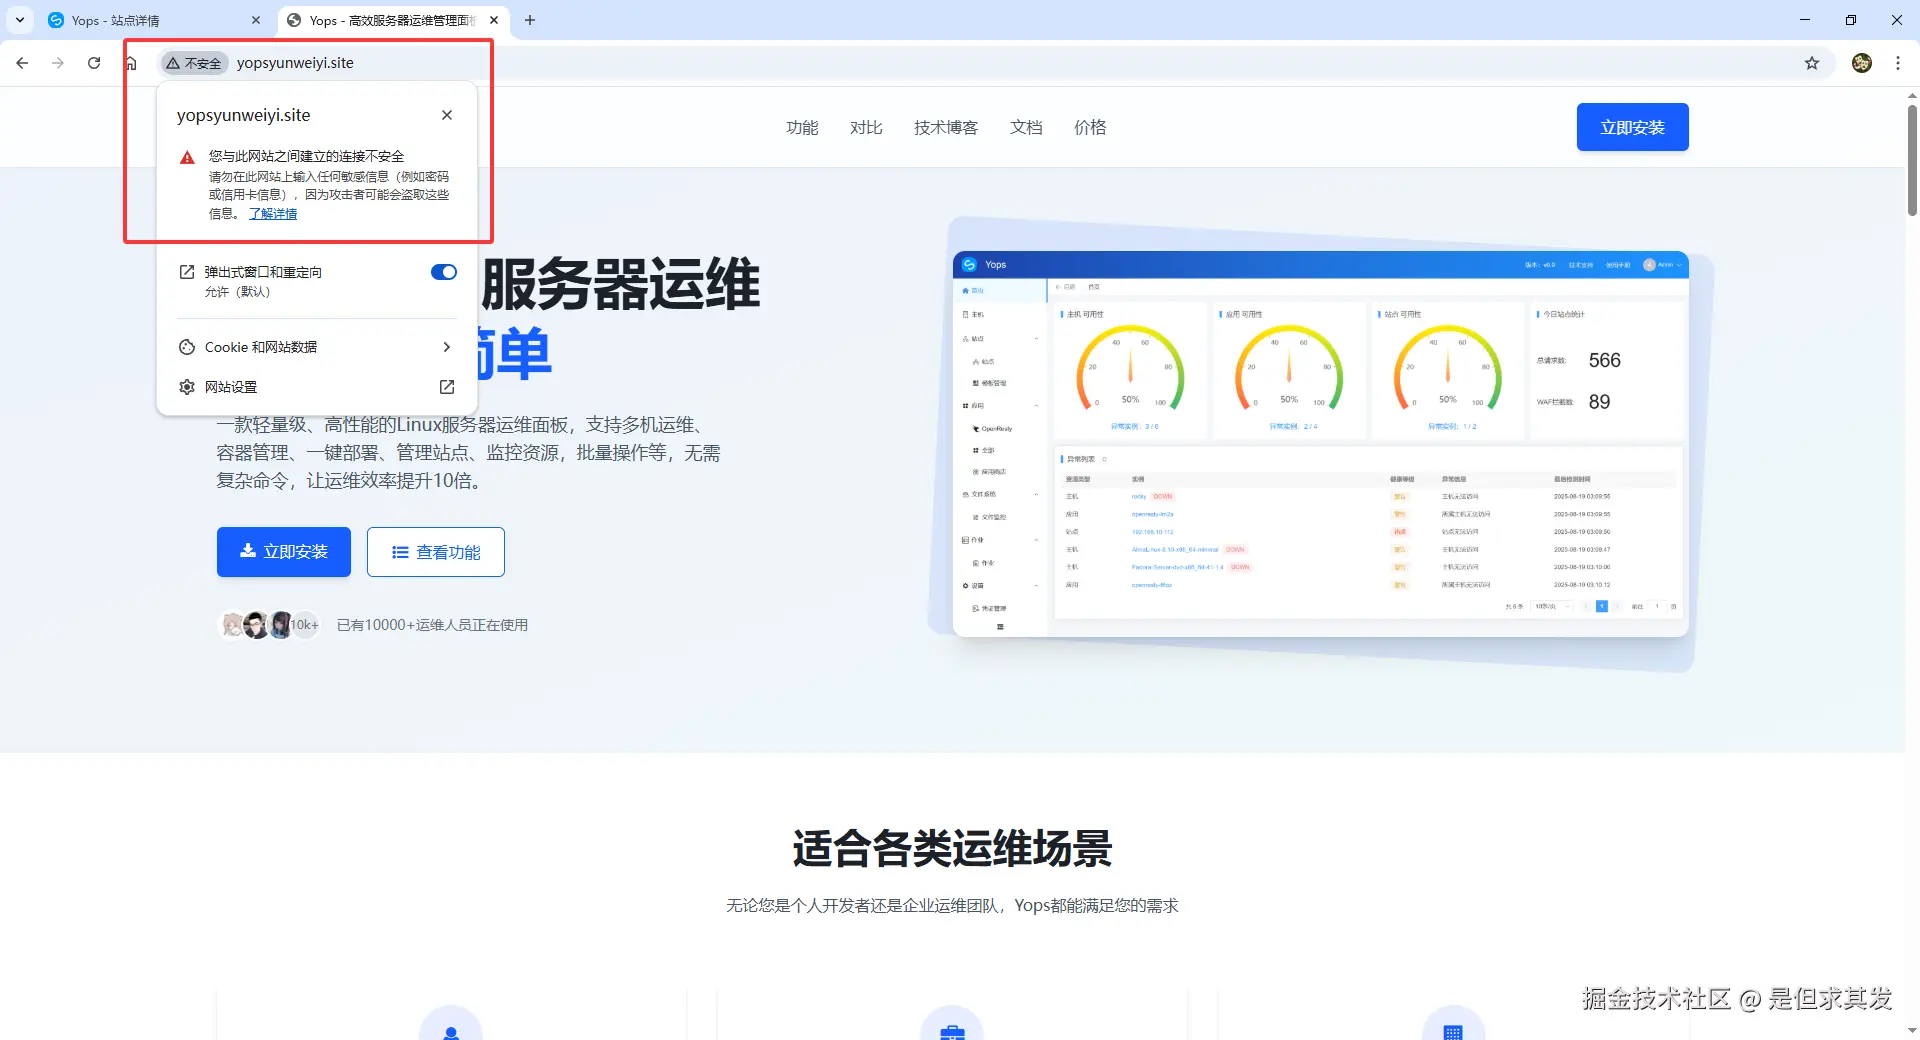Image resolution: width=1920 pixels, height=1040 pixels.
Task: Reload the page using the refresh icon
Action: [x=94, y=62]
